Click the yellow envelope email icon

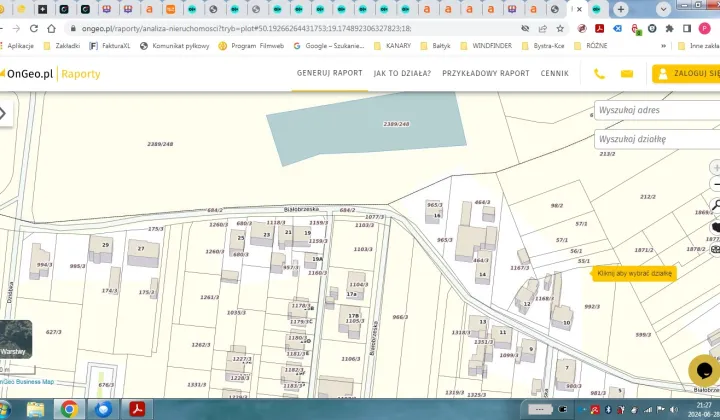627,74
